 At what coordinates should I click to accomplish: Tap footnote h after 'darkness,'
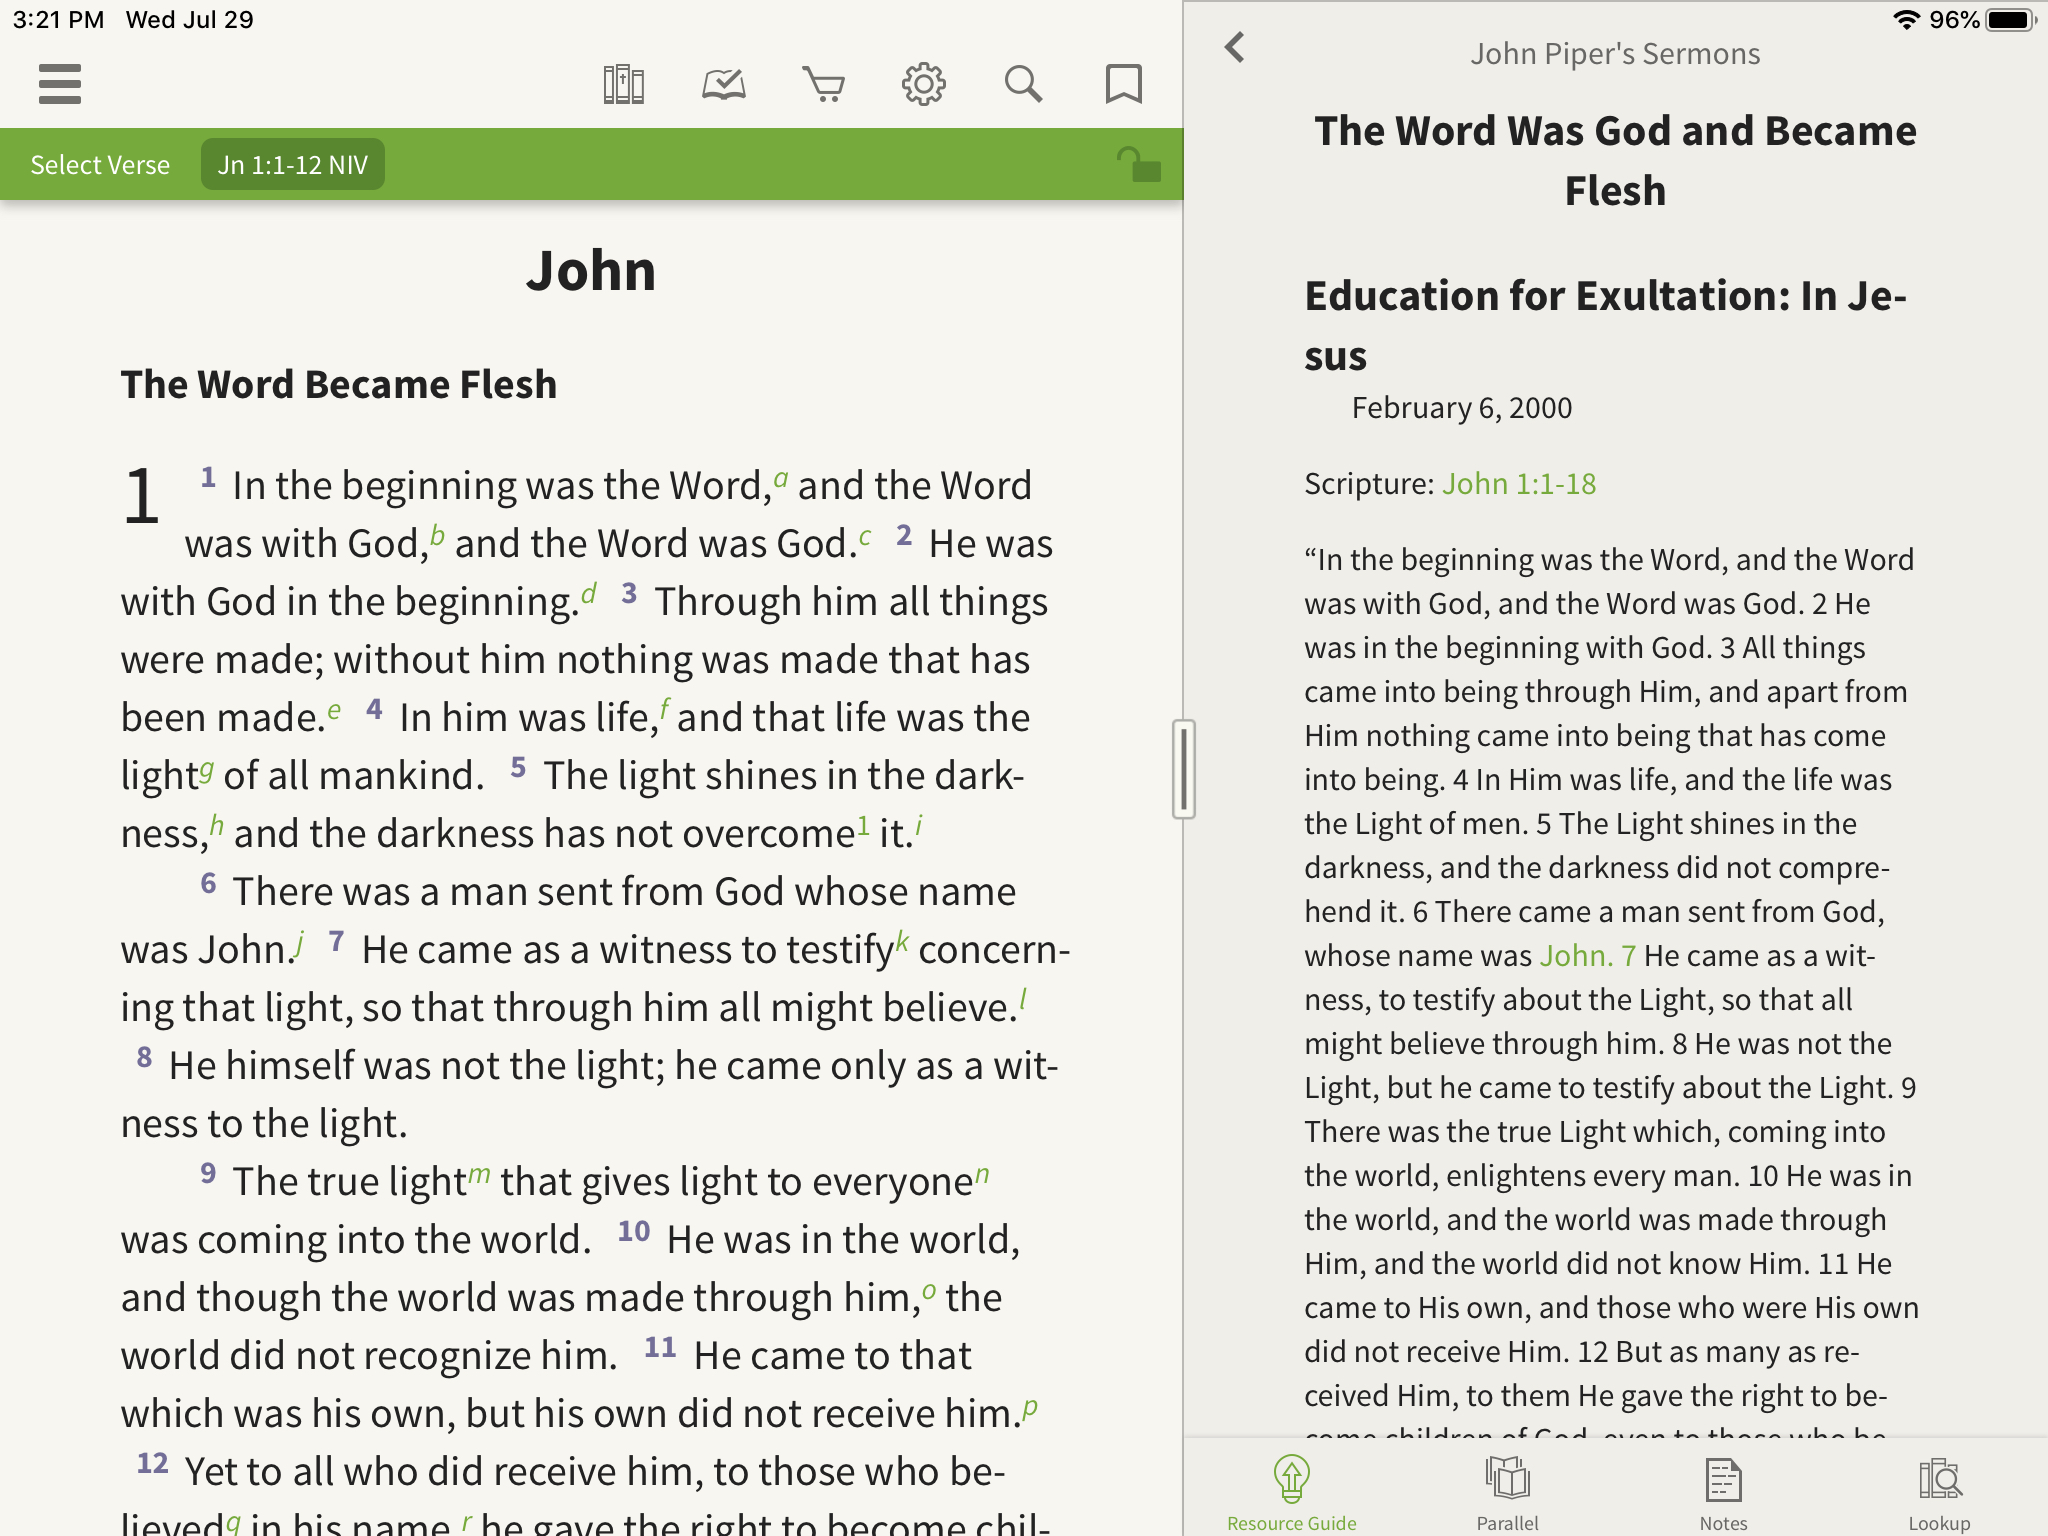tap(216, 826)
